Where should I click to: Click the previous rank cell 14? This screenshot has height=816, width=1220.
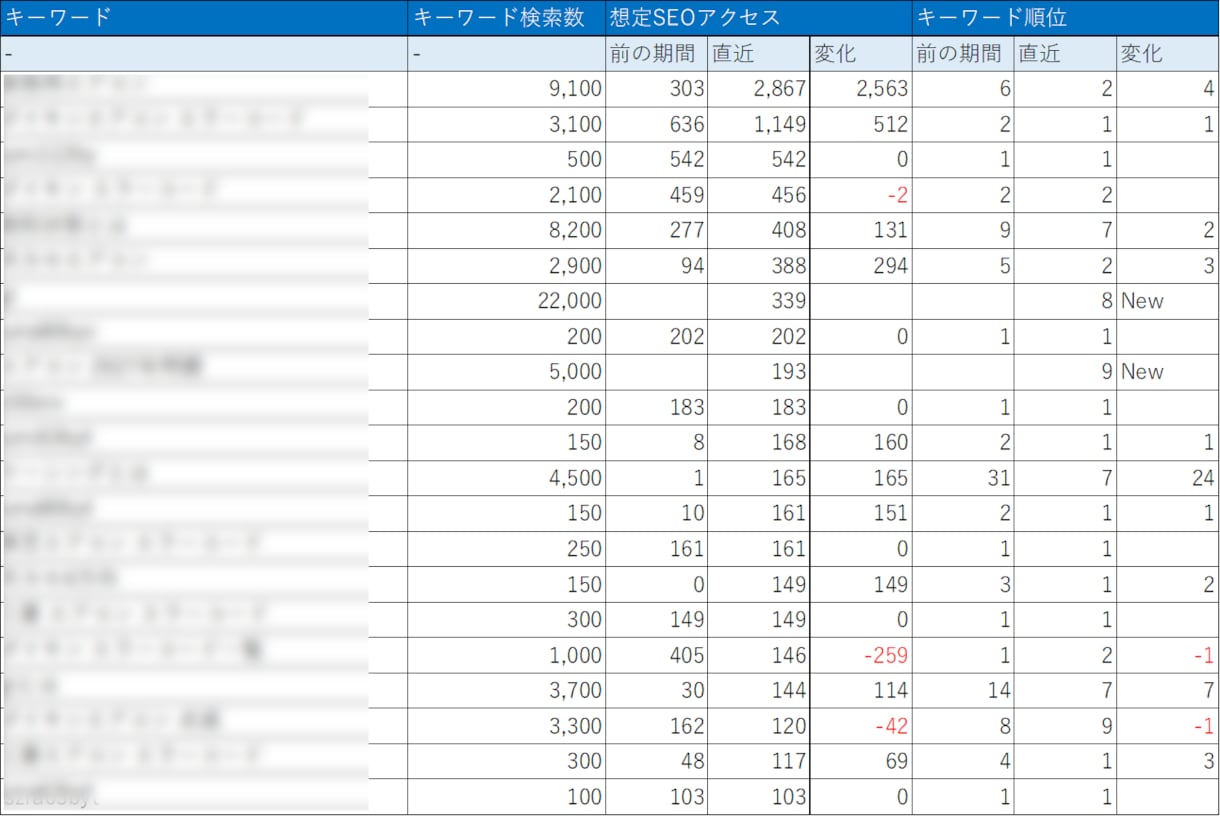point(963,690)
